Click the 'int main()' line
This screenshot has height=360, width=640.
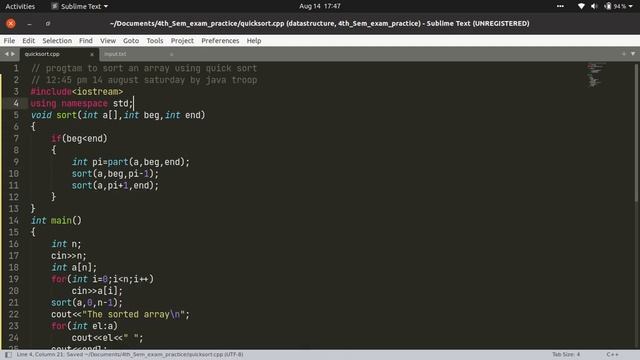pyautogui.click(x=56, y=220)
